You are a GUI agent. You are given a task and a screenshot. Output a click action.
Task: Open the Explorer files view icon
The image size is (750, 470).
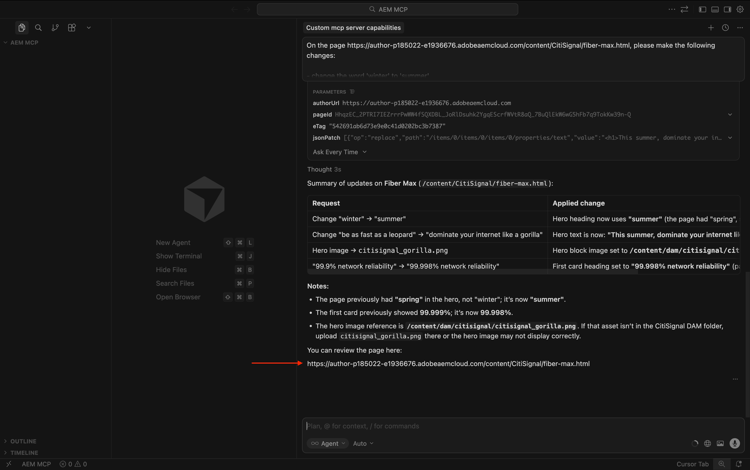[x=22, y=28]
